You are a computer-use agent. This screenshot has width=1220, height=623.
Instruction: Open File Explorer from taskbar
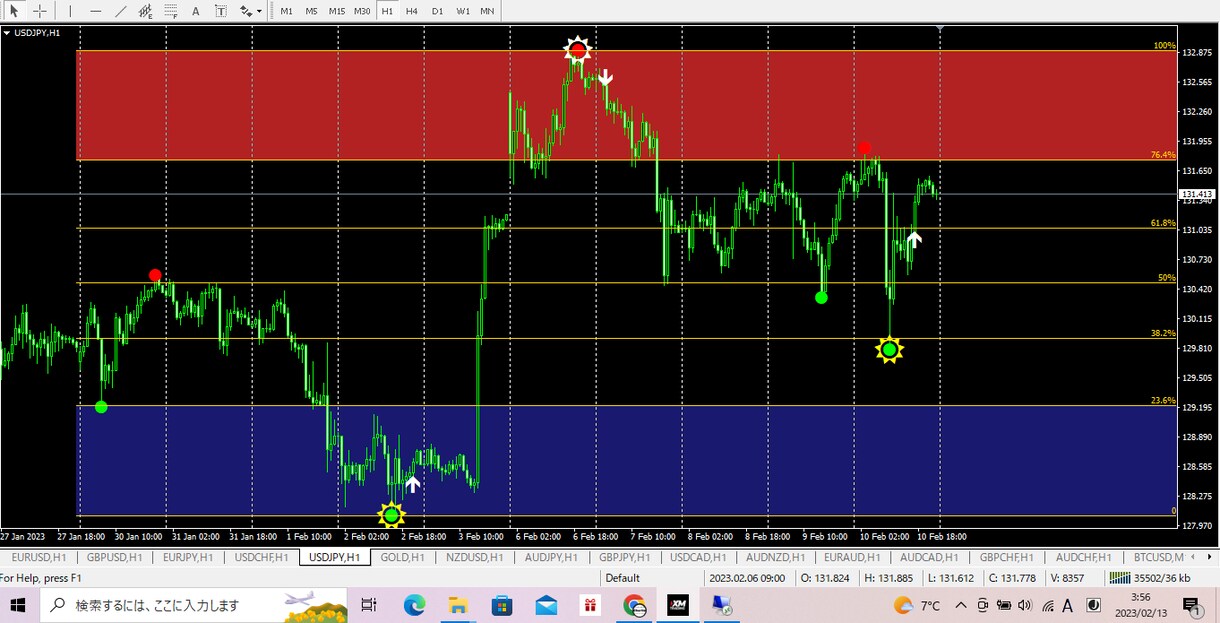point(458,605)
